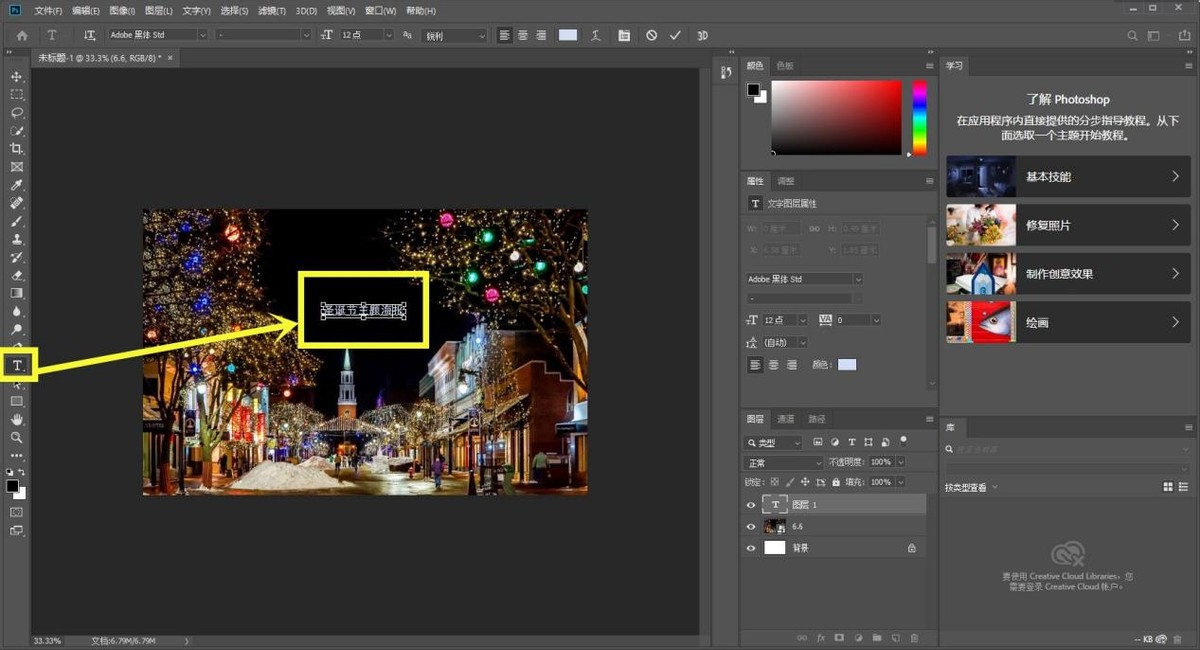Toggle visibility of the 6.6 layer
The image size is (1200, 650).
[x=751, y=526]
